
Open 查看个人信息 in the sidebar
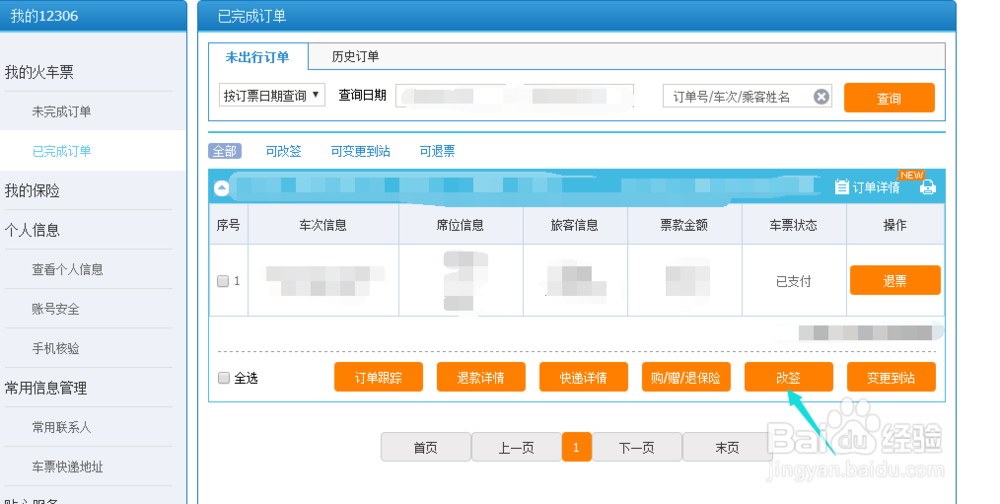pos(68,269)
